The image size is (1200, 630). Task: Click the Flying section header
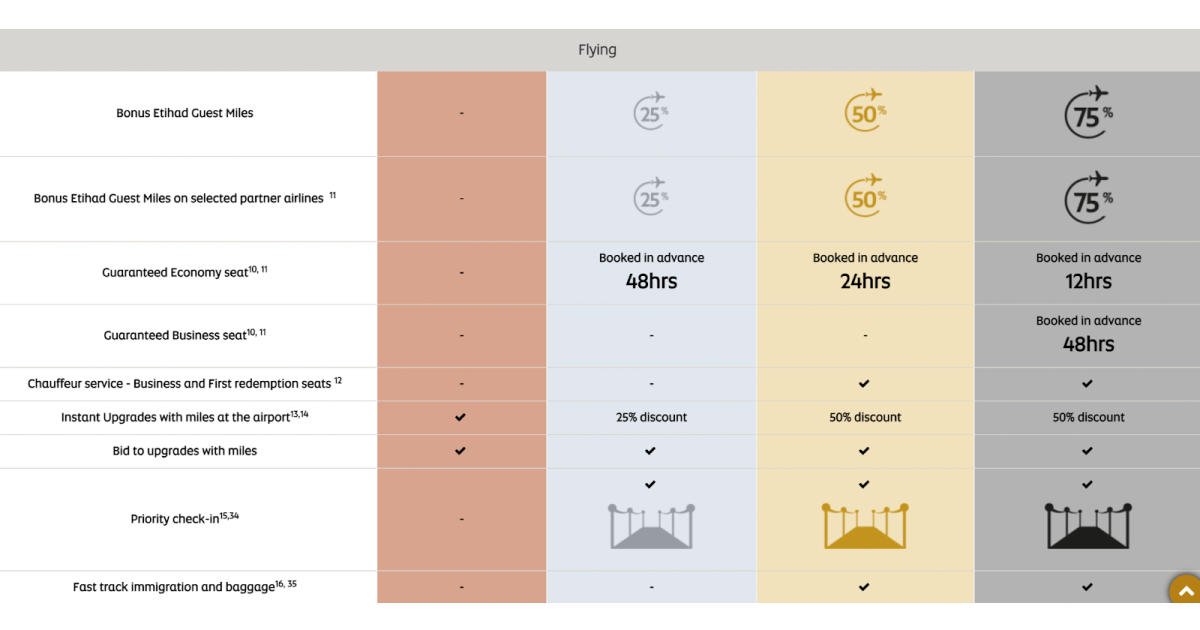[597, 48]
